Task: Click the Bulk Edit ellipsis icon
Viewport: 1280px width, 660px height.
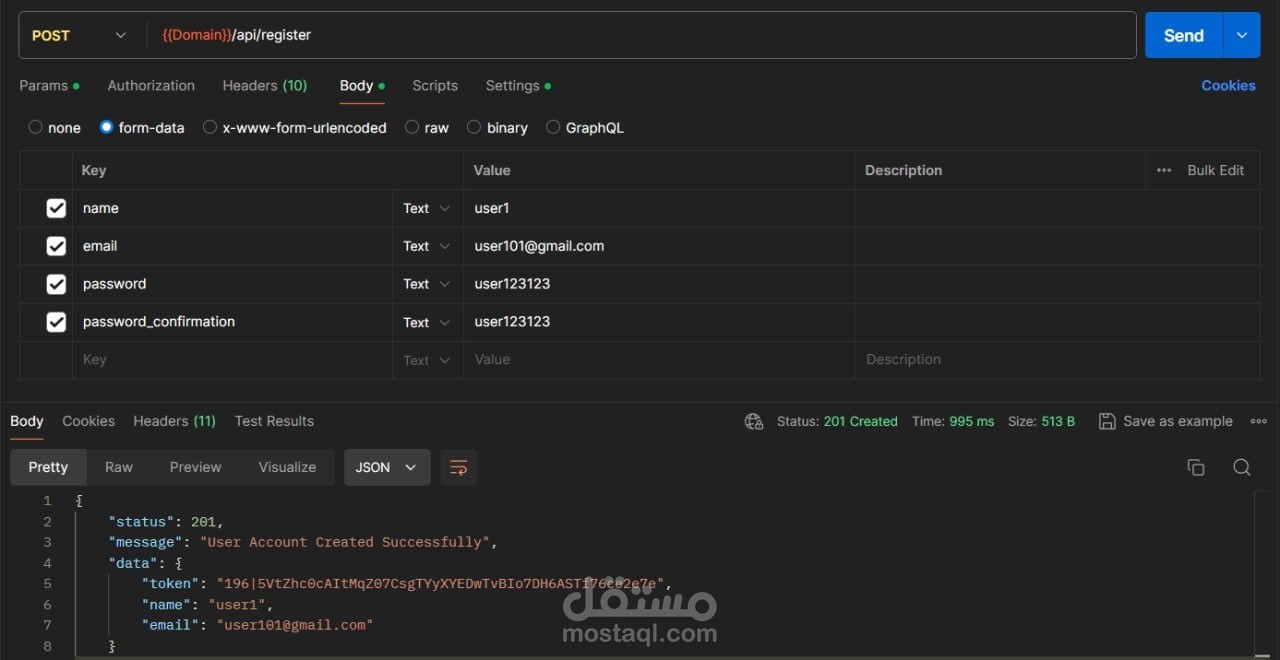Action: click(x=1164, y=170)
